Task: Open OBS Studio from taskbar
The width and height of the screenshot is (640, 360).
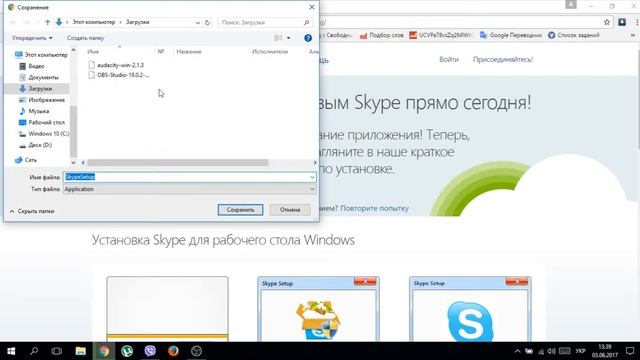Action: coord(197,351)
